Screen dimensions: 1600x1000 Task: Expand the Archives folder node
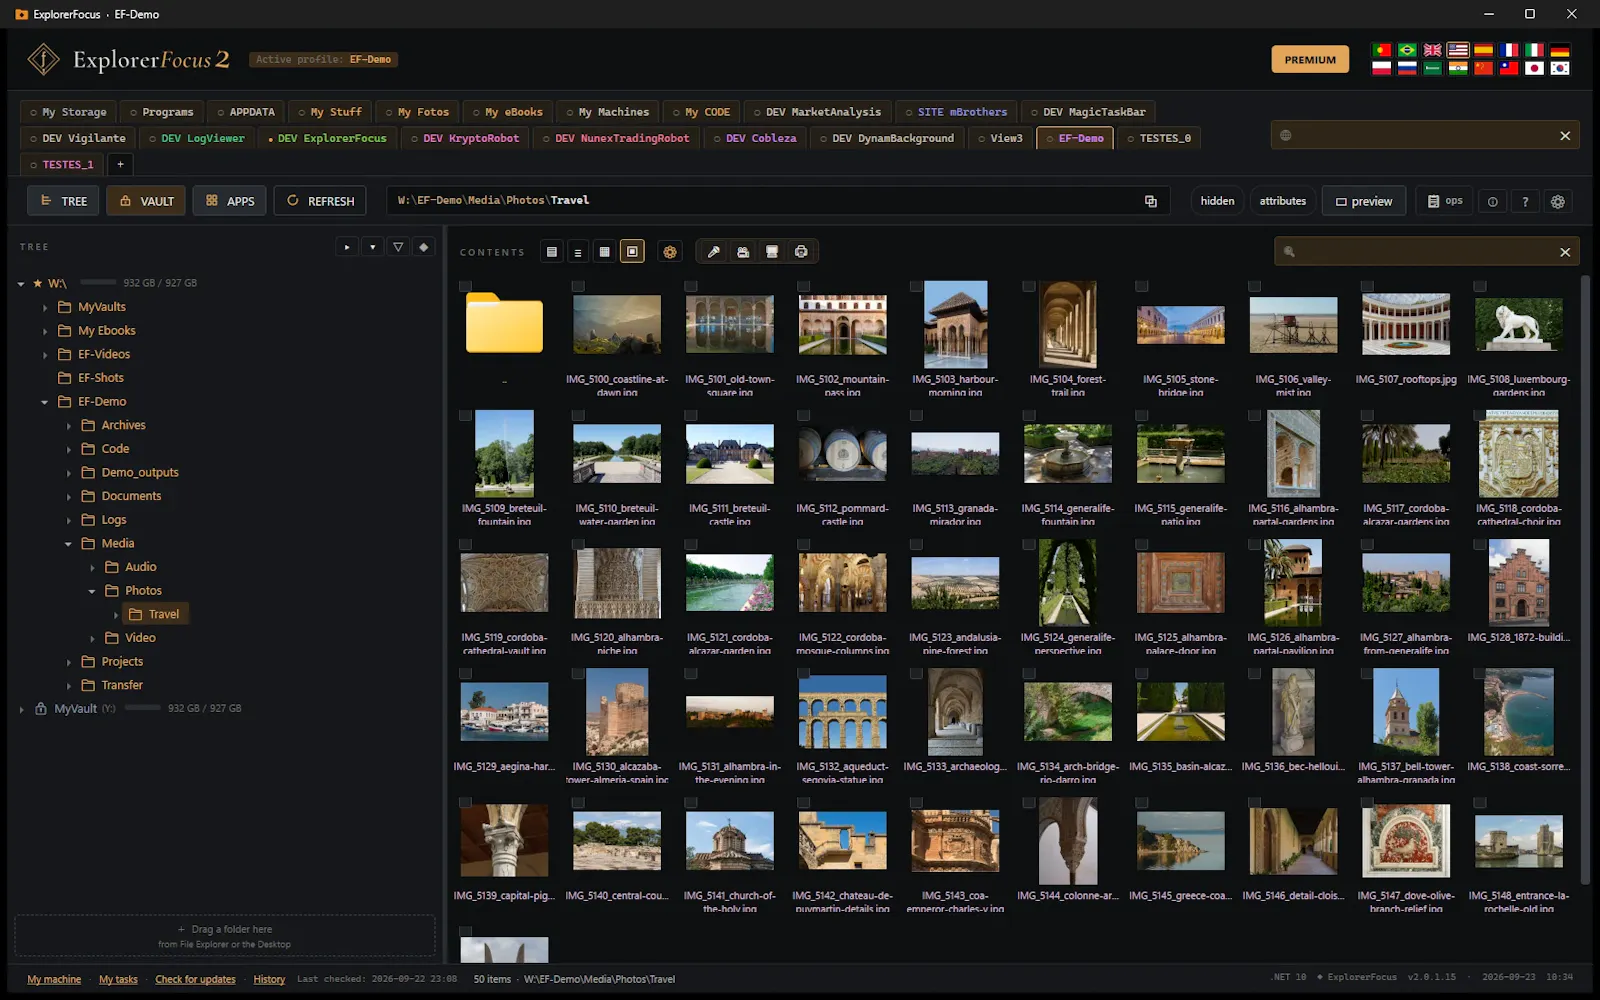pyautogui.click(x=69, y=426)
